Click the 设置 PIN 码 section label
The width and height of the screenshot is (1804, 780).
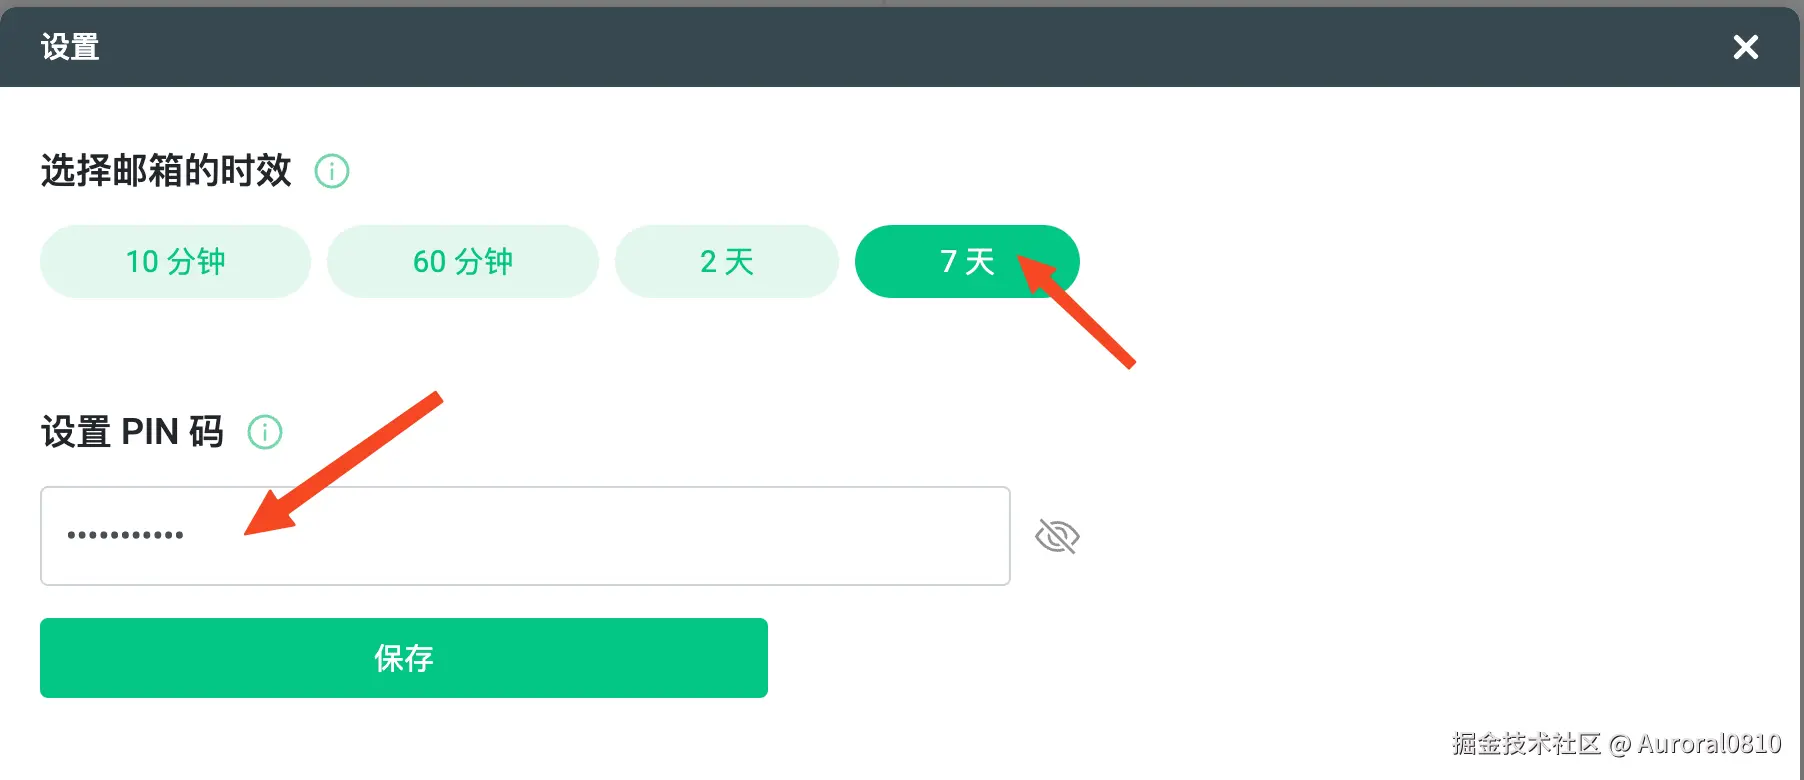pos(132,432)
